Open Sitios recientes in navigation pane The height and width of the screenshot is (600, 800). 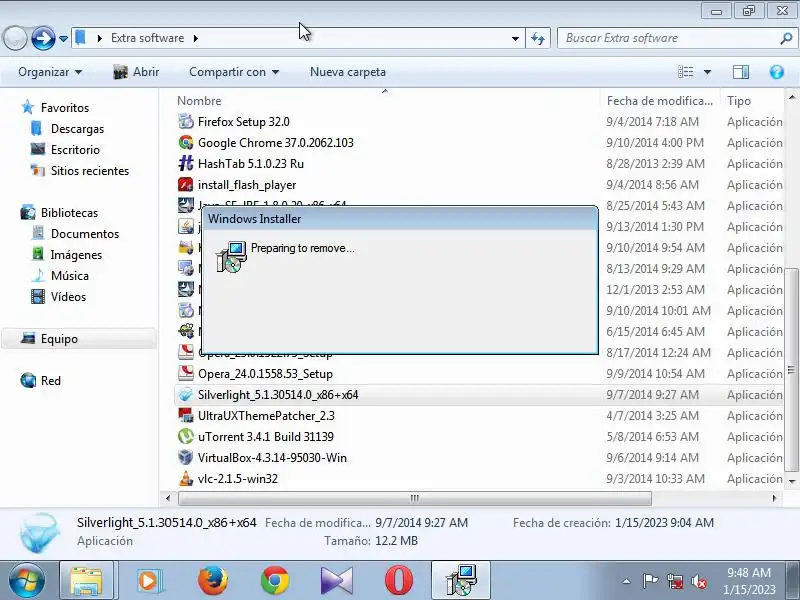[90, 170]
